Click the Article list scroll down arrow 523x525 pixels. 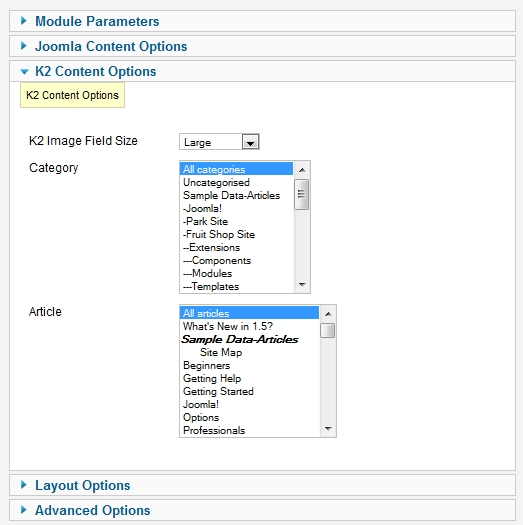click(328, 429)
